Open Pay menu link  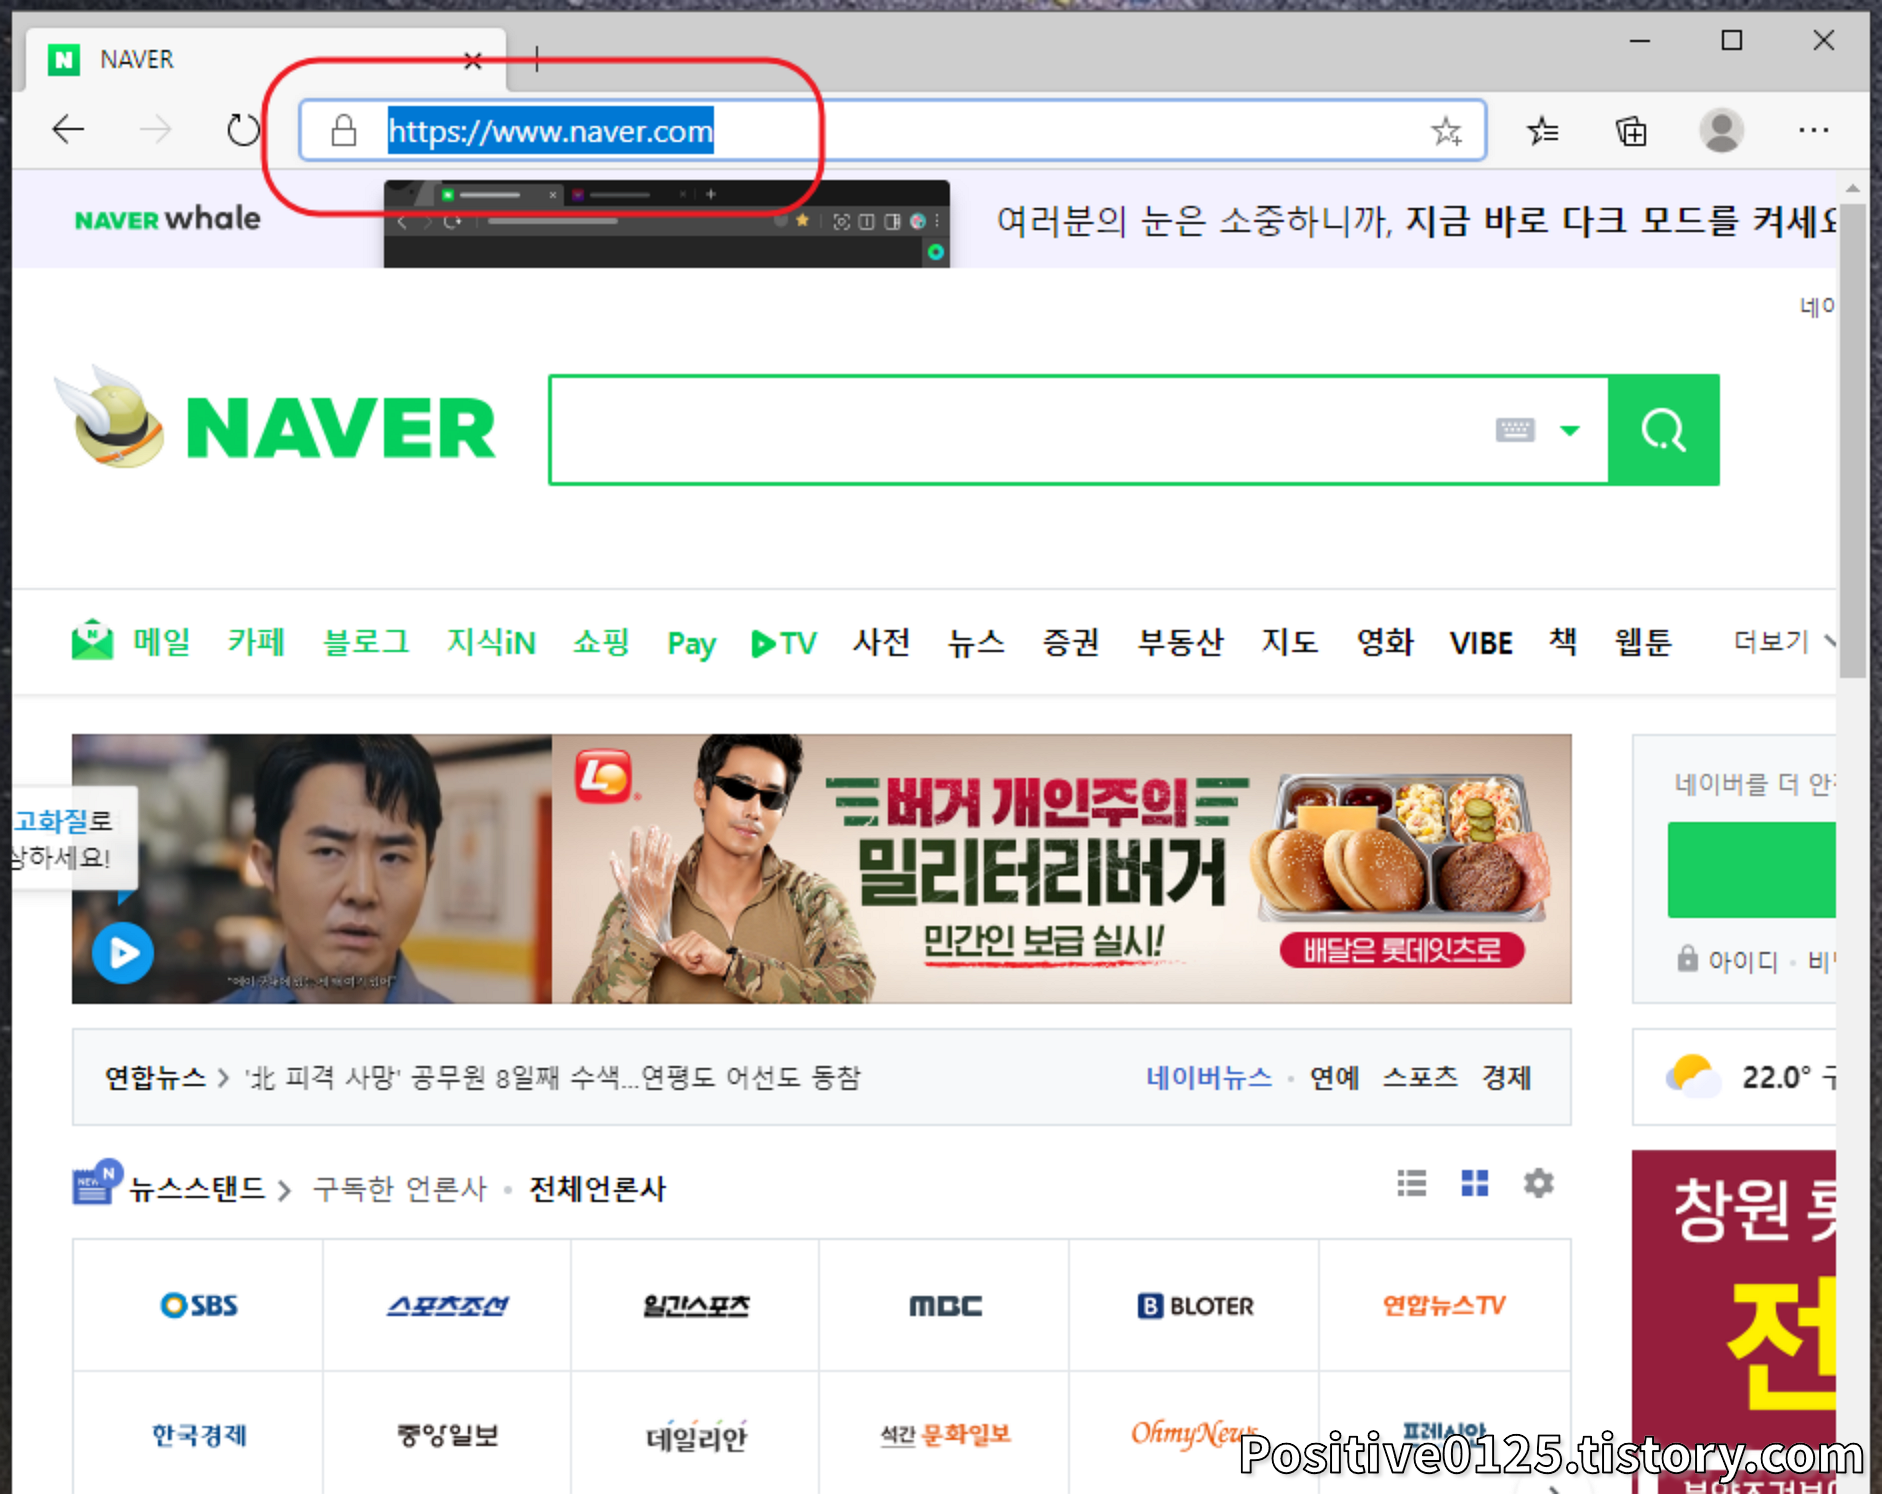[691, 644]
